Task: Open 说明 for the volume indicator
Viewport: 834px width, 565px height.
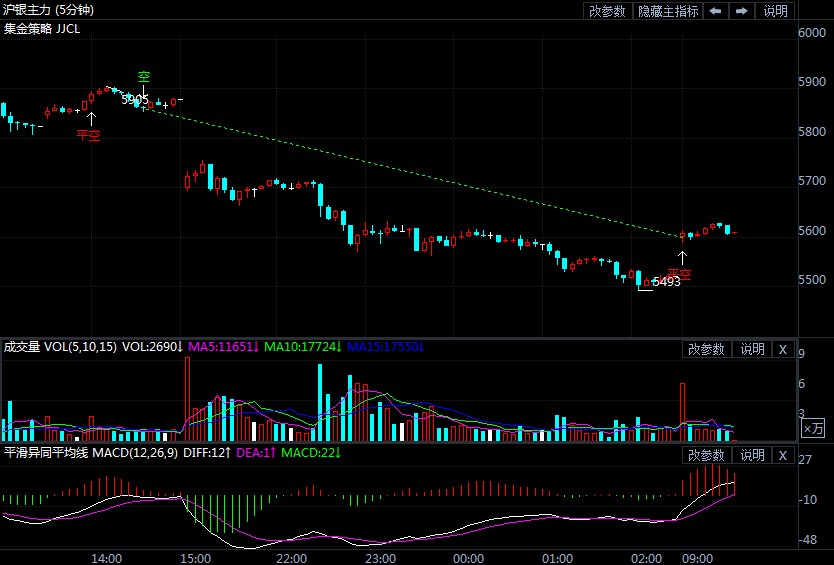Action: (752, 349)
